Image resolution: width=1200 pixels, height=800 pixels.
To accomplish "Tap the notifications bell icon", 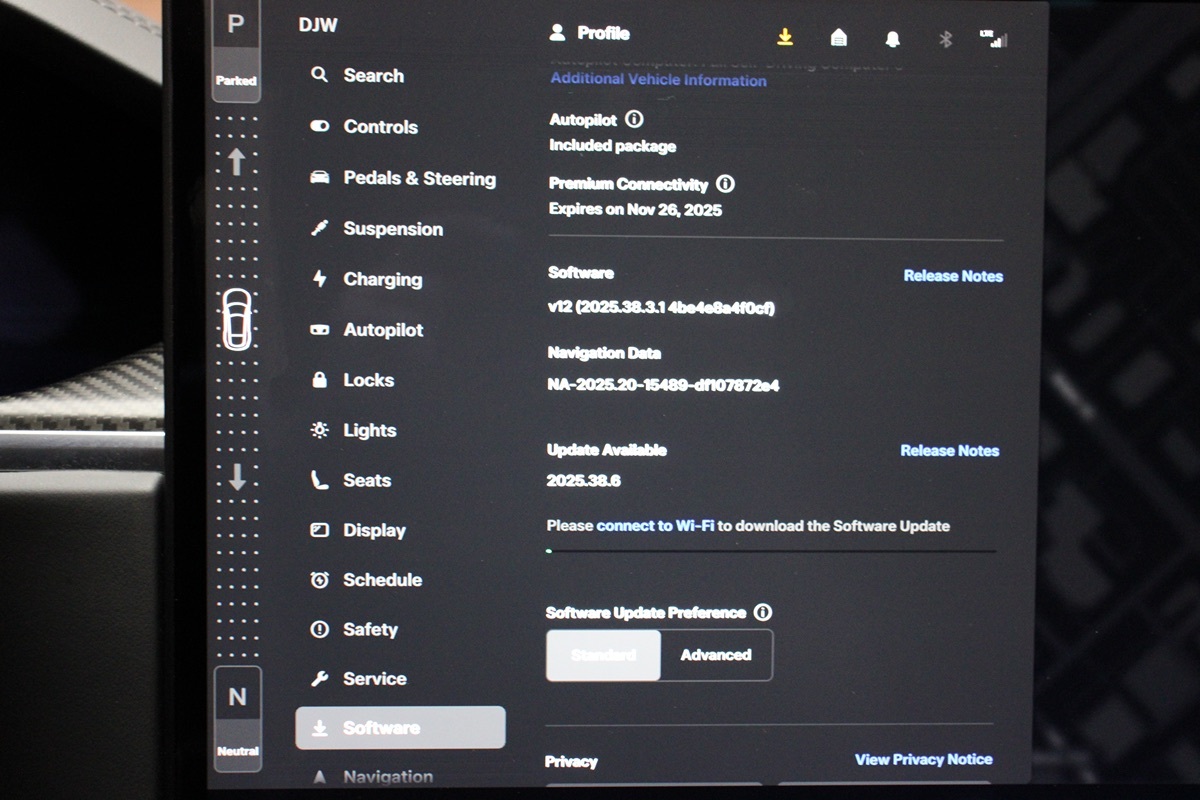I will pyautogui.click(x=892, y=39).
